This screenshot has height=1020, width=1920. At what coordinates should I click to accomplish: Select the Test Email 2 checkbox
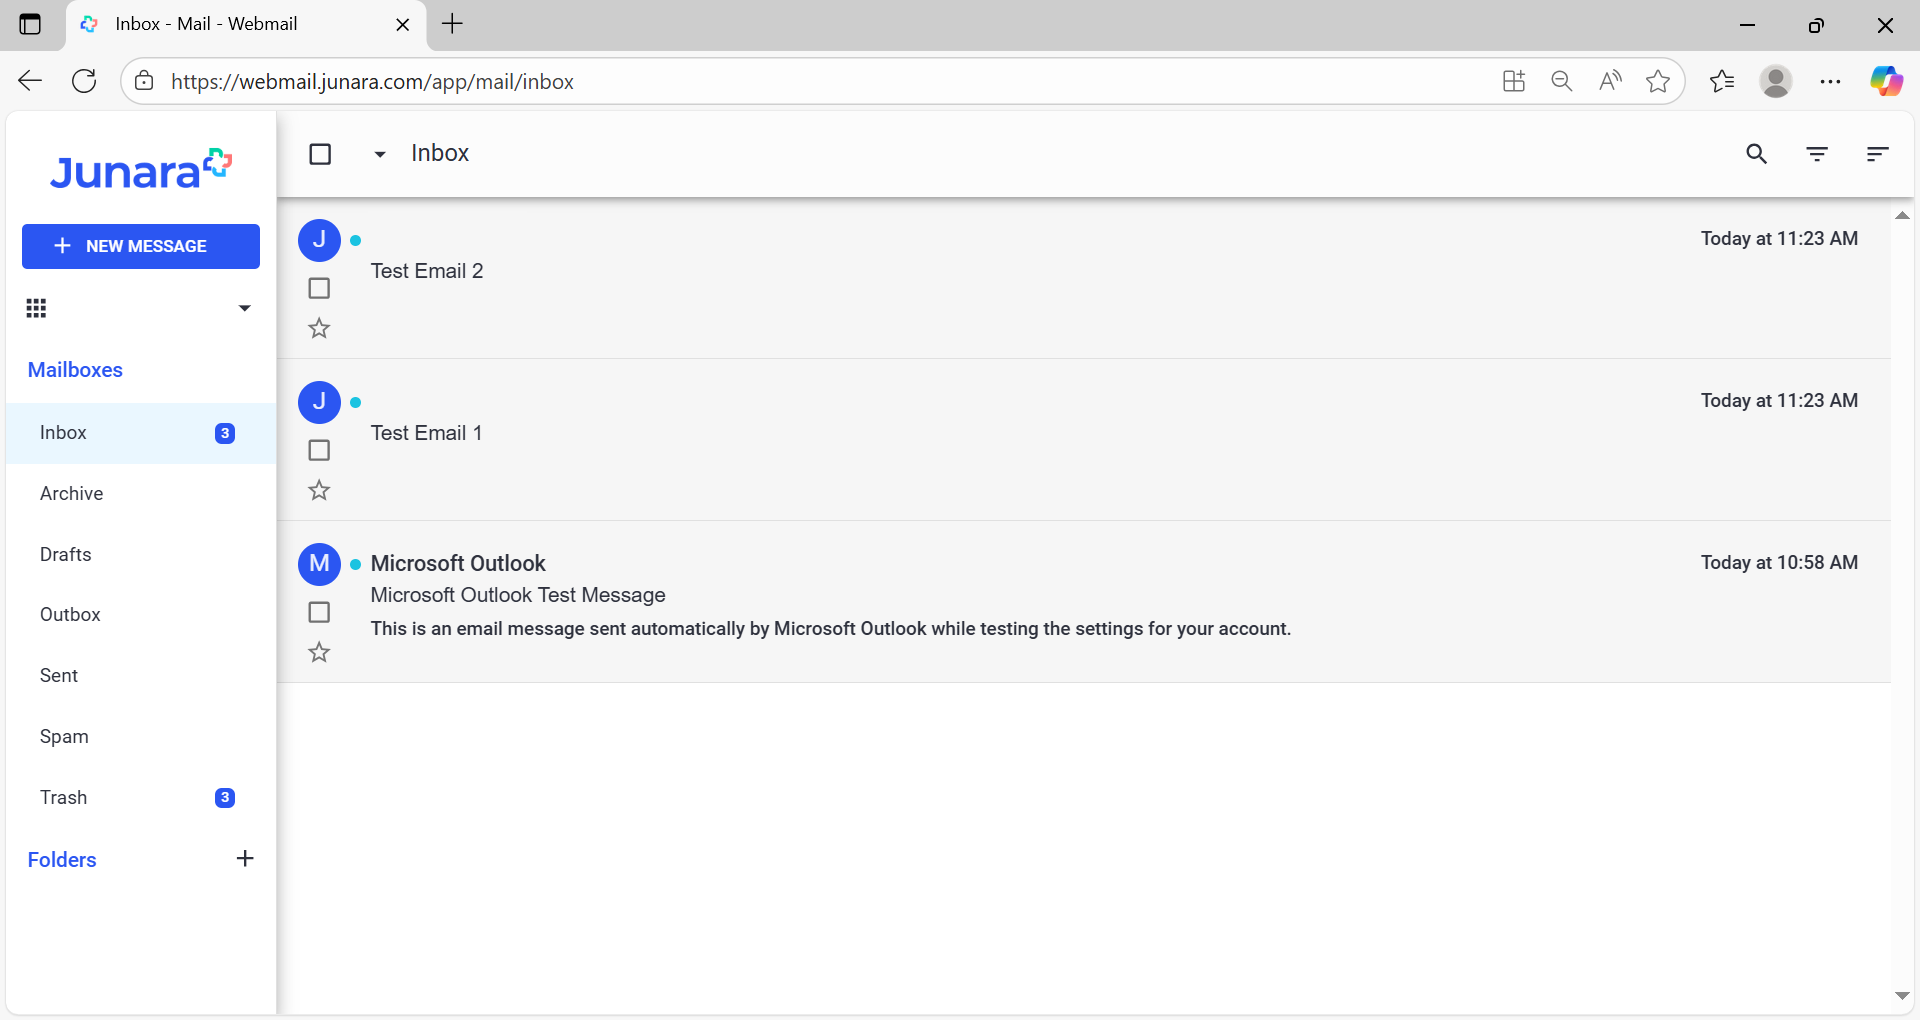319,288
